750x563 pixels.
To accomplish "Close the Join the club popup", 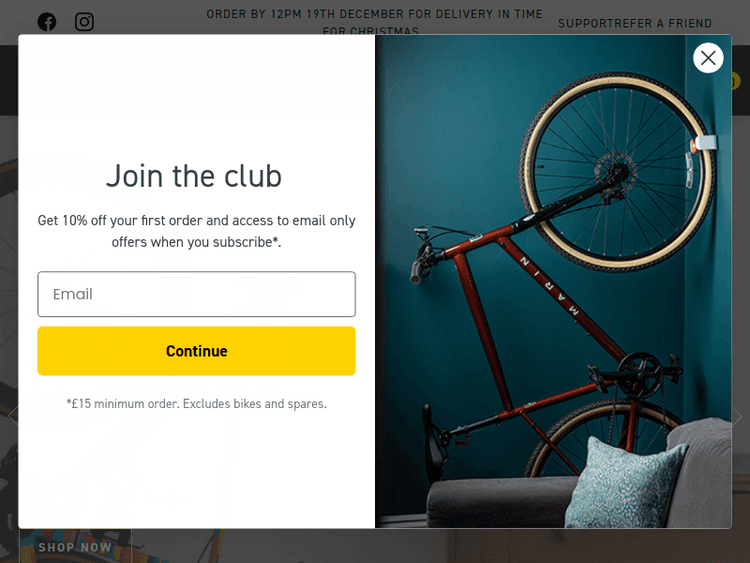I will coord(708,58).
